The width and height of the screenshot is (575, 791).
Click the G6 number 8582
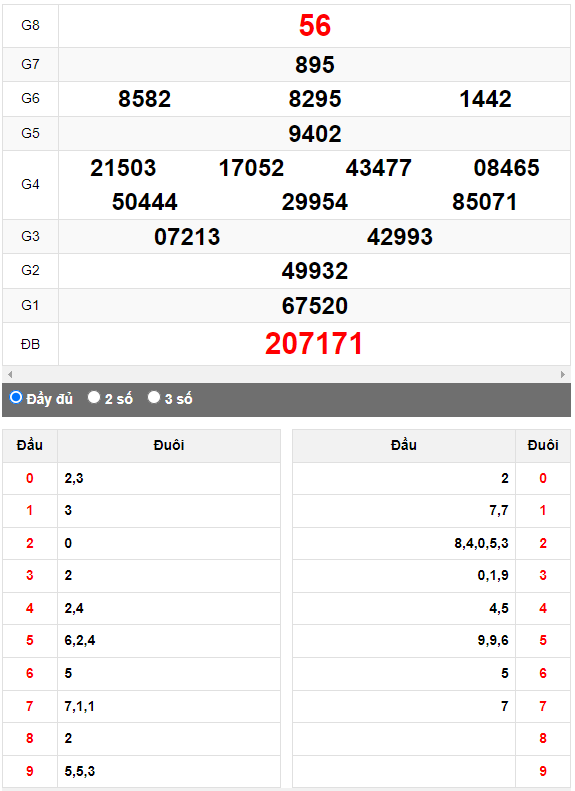tap(145, 99)
